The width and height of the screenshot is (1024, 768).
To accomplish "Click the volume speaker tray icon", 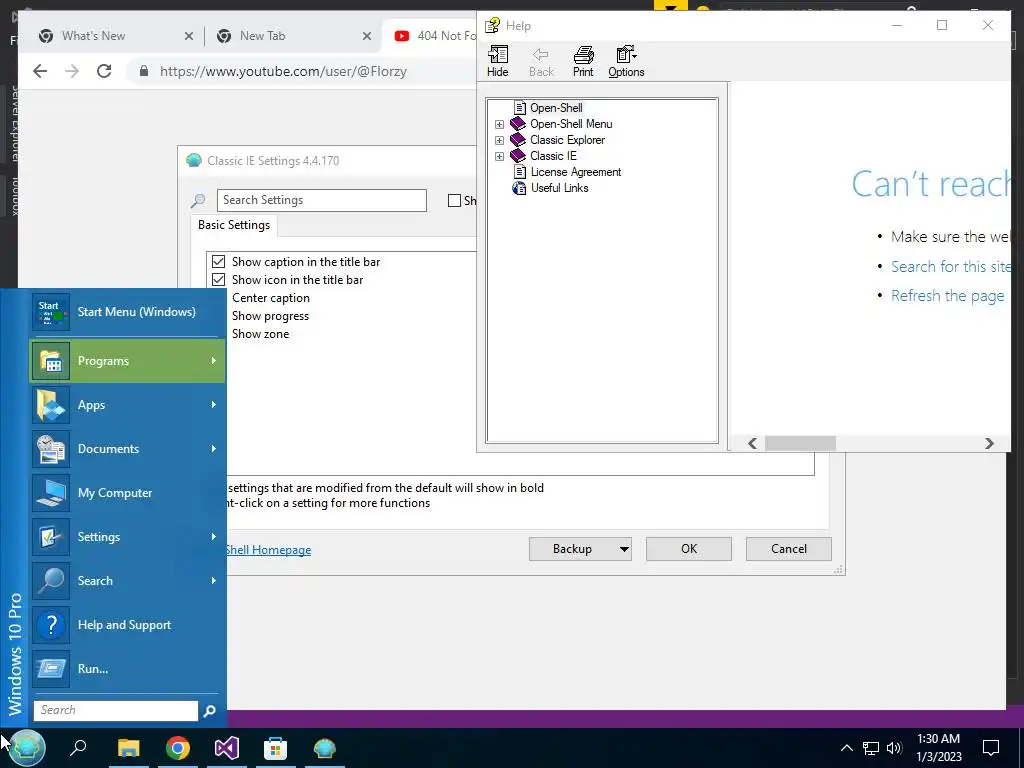I will coord(895,748).
